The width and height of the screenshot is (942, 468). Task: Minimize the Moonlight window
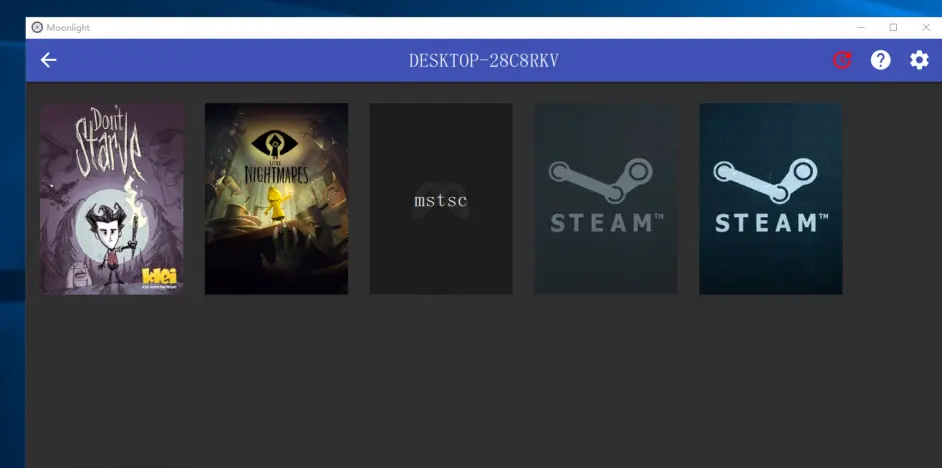click(x=861, y=28)
